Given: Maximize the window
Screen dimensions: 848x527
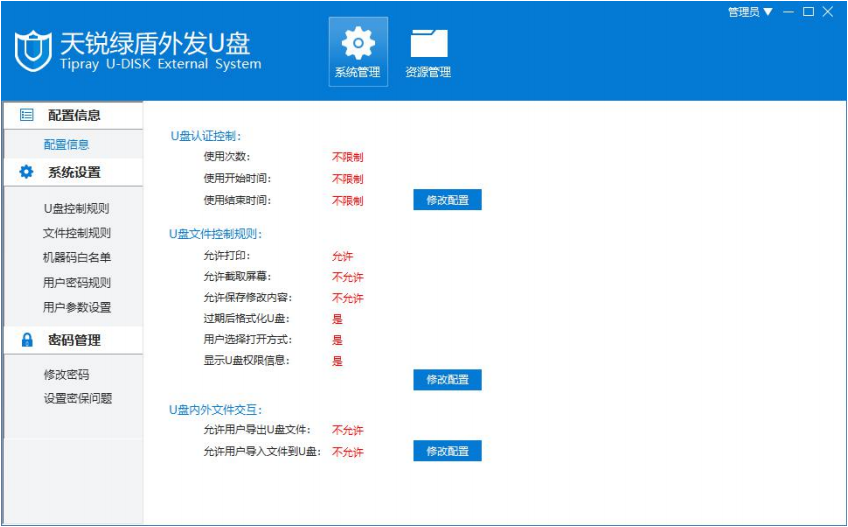Looking at the screenshot, I should pos(809,12).
